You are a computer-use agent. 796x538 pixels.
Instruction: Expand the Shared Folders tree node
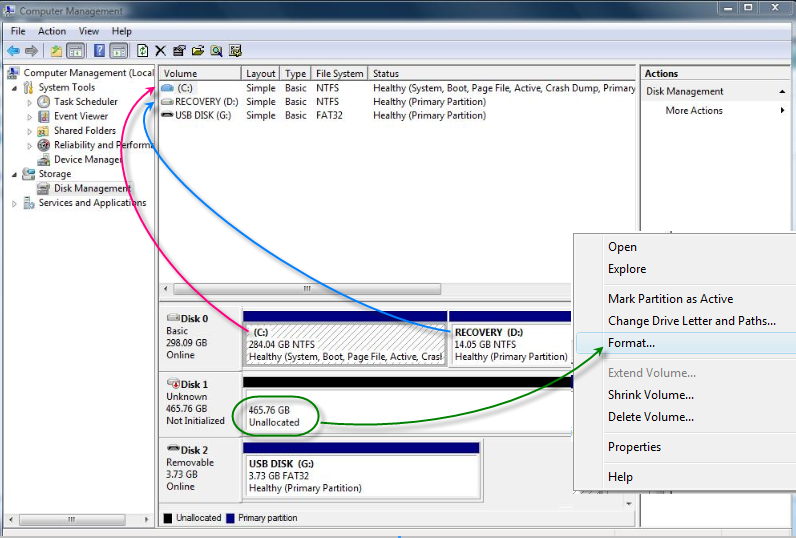29,131
